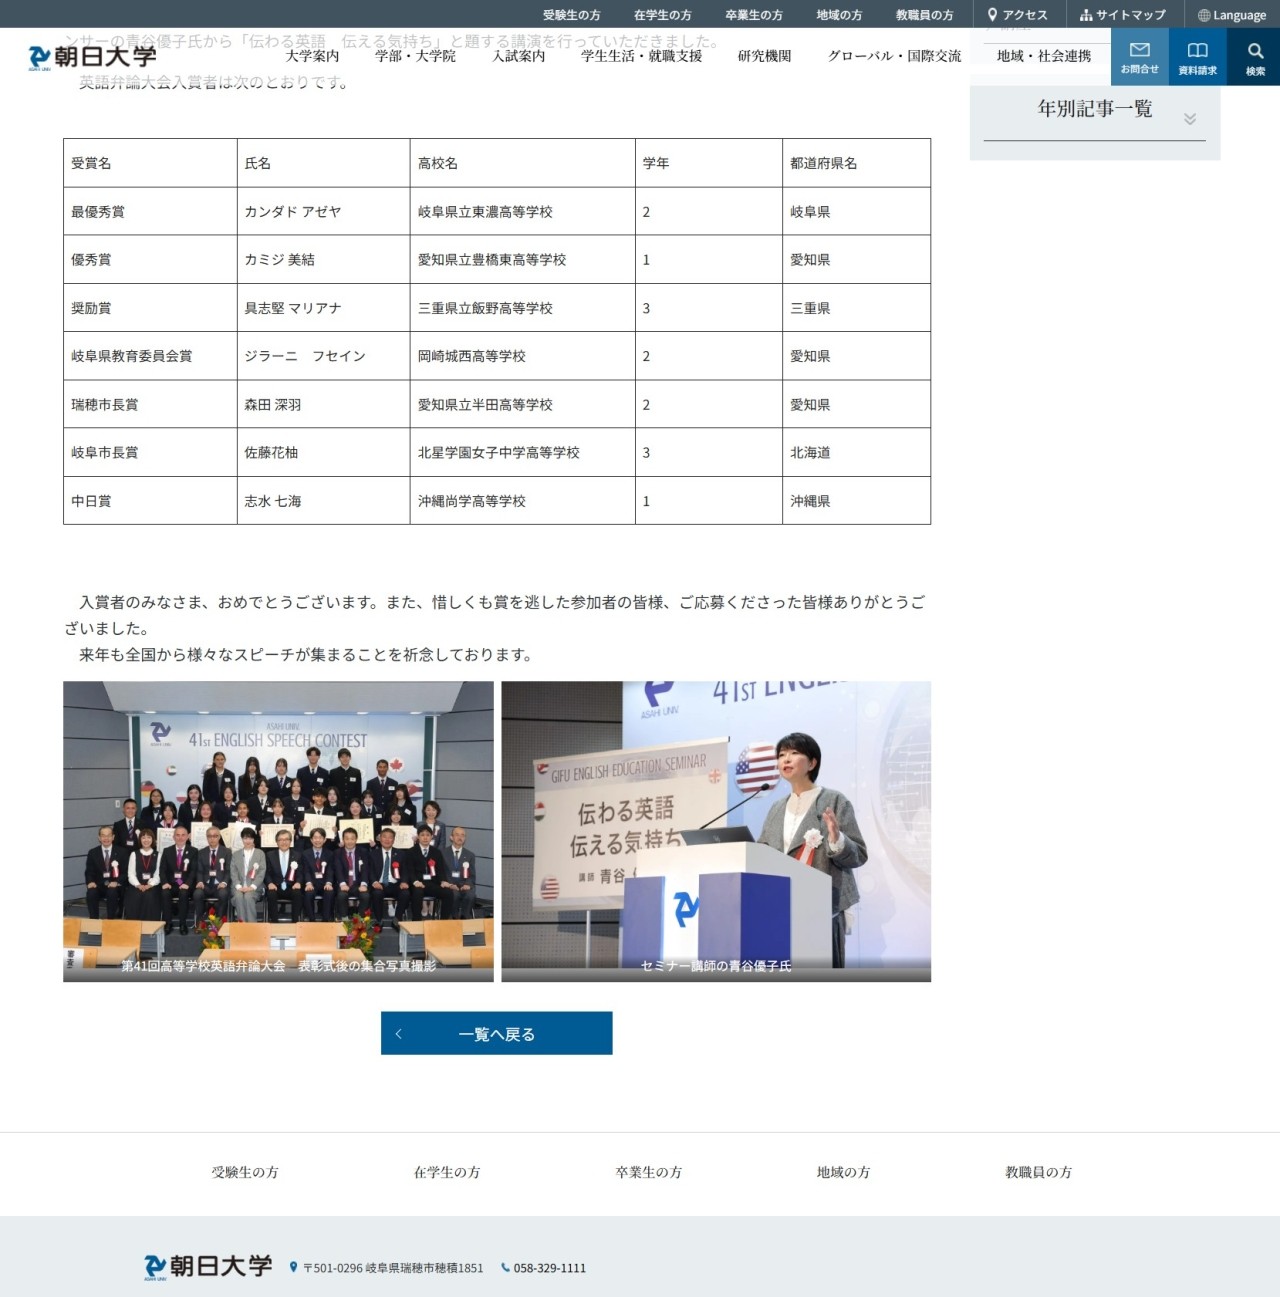Open the 学生生活・就職支援 menu
Screen dimensions: 1280x1297
(641, 56)
